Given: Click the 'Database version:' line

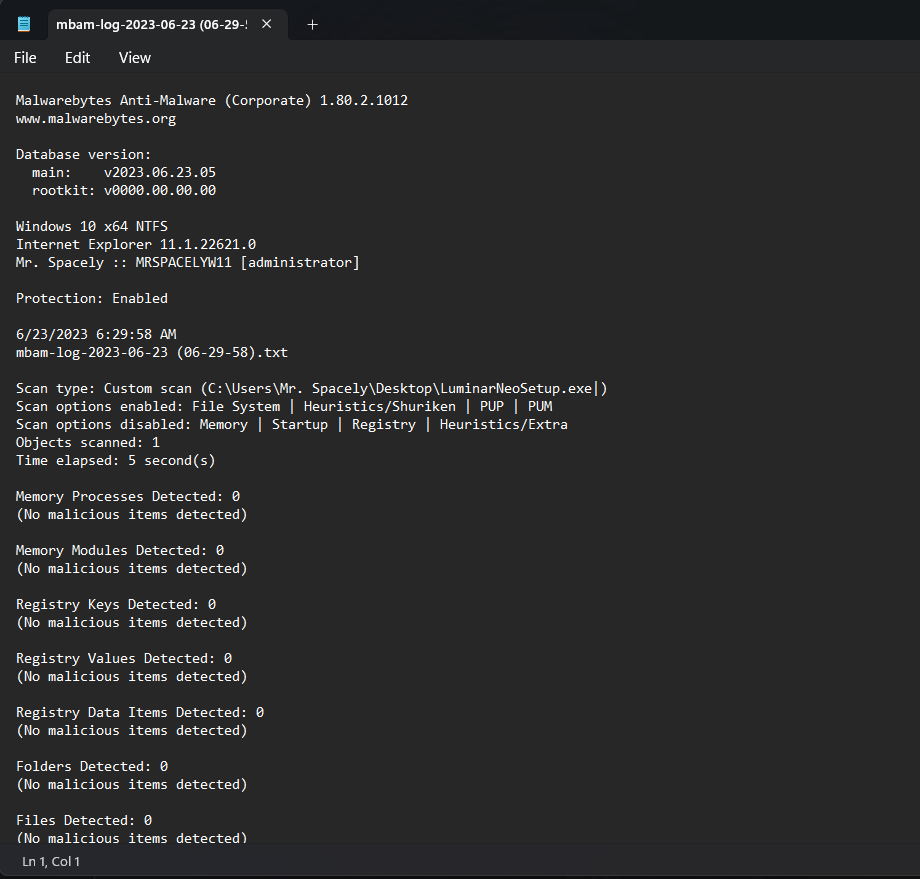Looking at the screenshot, I should coord(83,154).
